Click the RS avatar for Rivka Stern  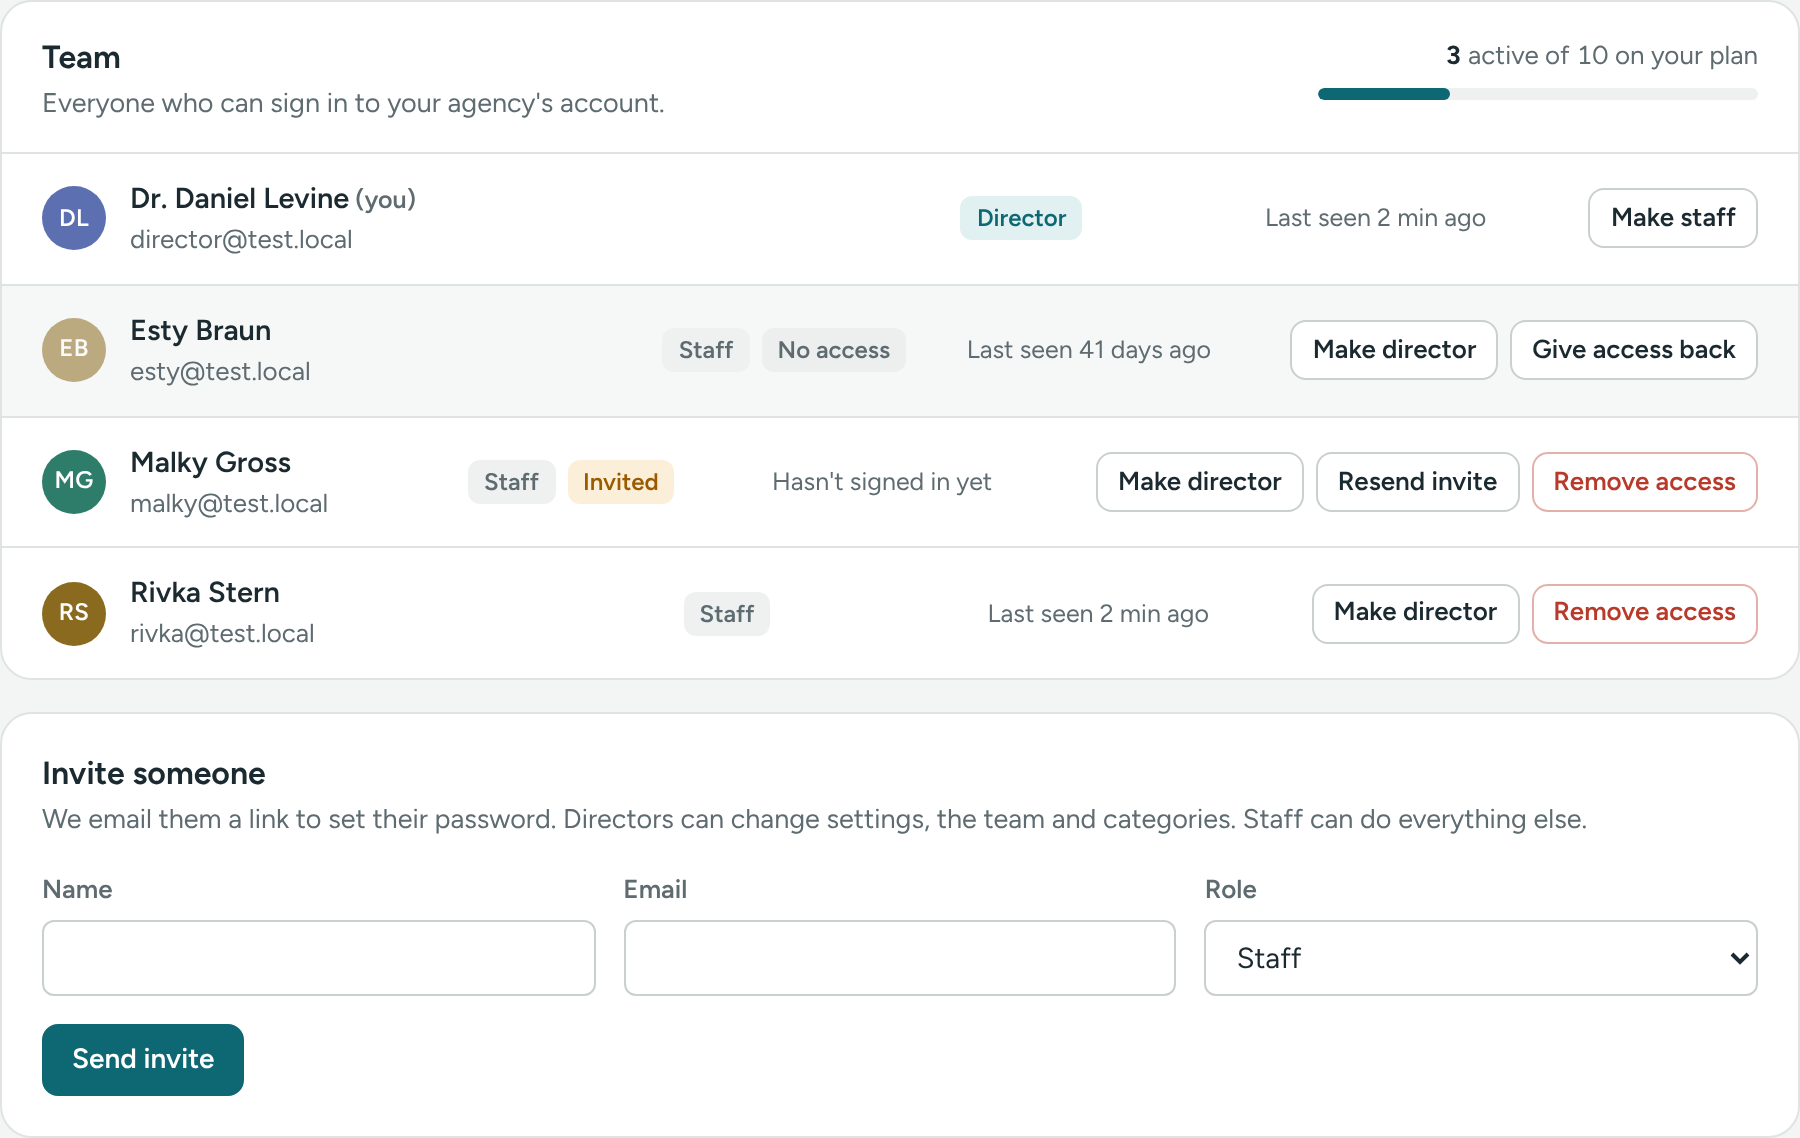(74, 613)
